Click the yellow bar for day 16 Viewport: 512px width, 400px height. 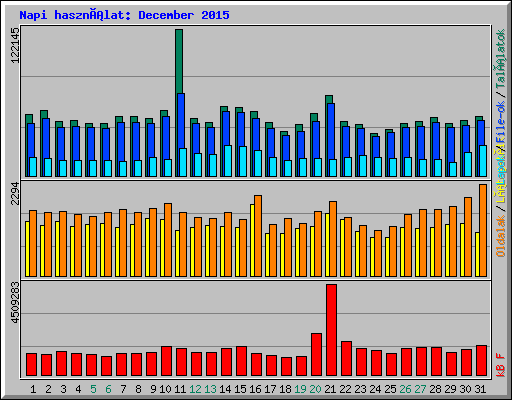click(252, 240)
